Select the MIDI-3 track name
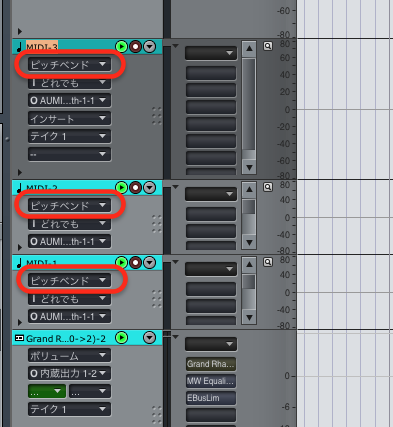This screenshot has width=393, height=427. [42, 47]
